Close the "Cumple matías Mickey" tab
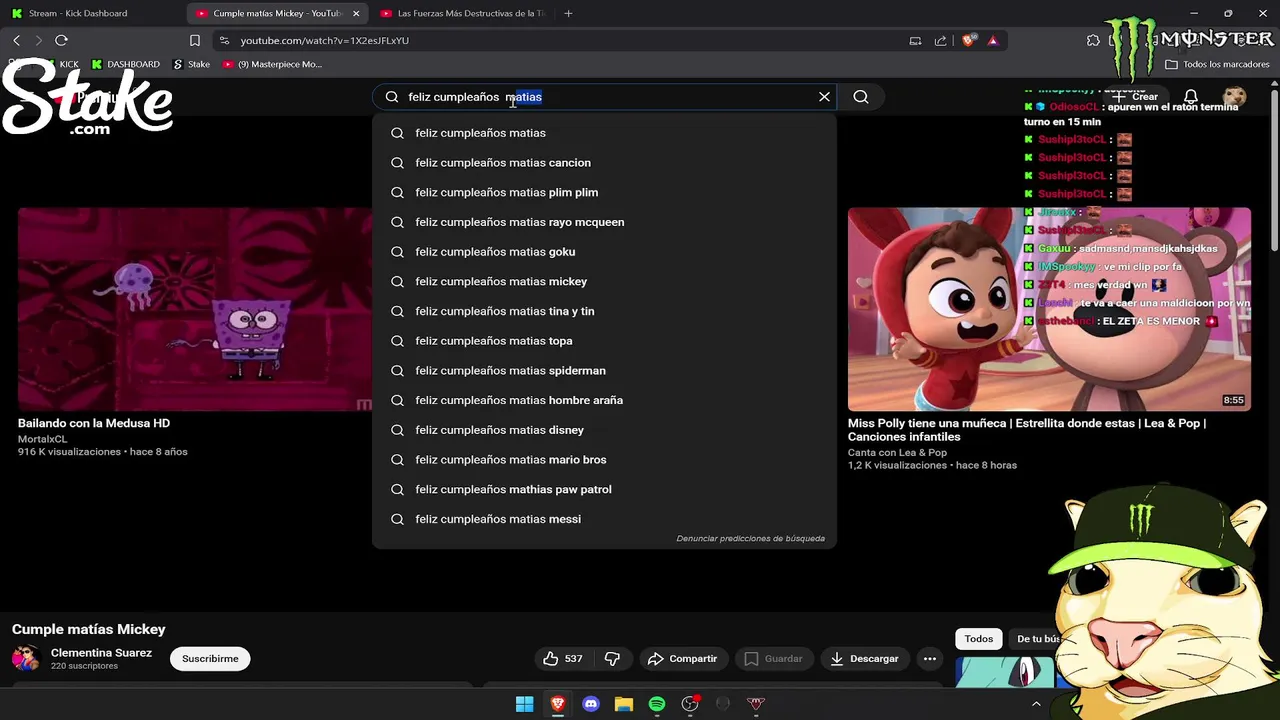Image resolution: width=1280 pixels, height=720 pixels. [356, 13]
